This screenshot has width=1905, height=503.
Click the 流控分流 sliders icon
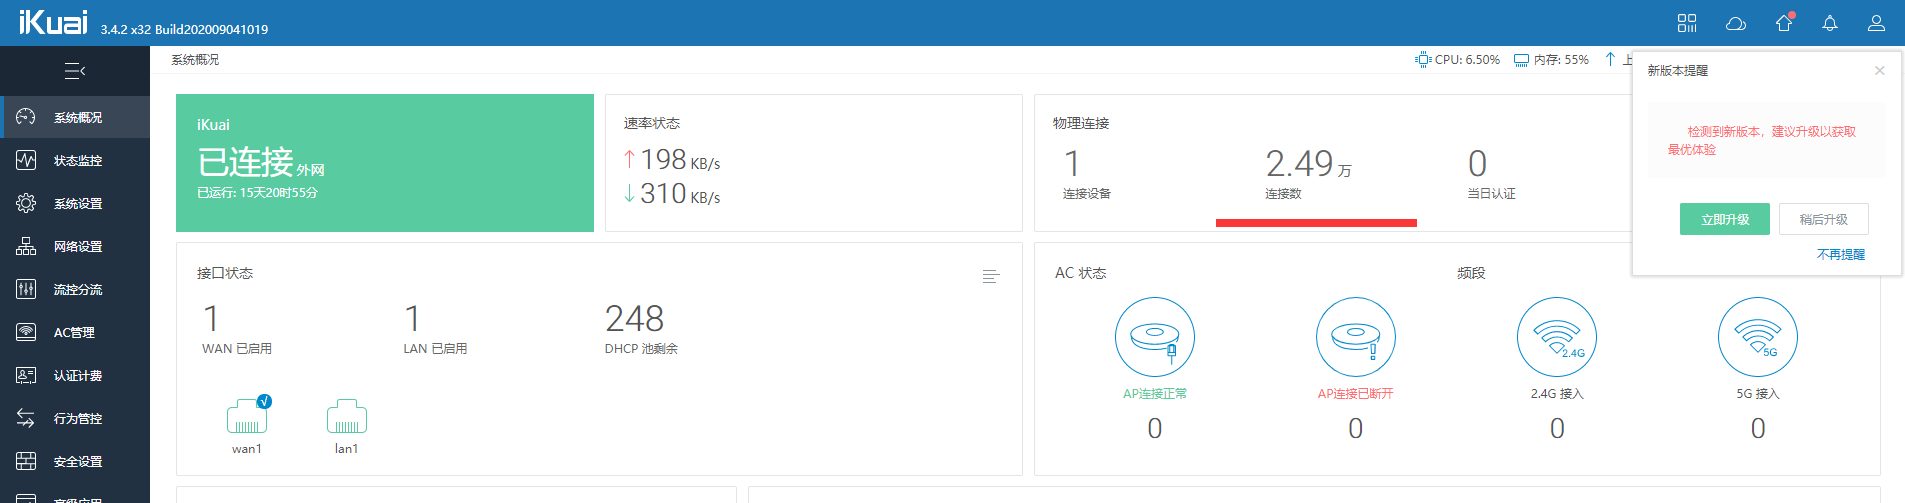pyautogui.click(x=26, y=289)
